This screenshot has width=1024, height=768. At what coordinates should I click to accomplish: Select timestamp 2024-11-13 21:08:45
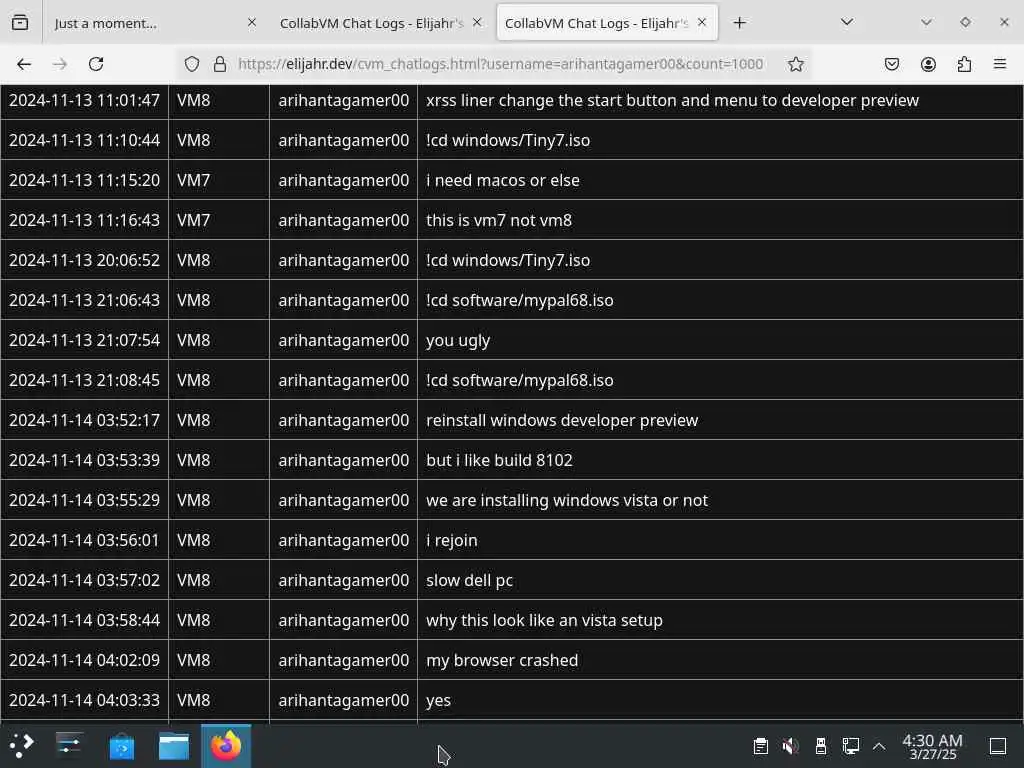(x=84, y=380)
